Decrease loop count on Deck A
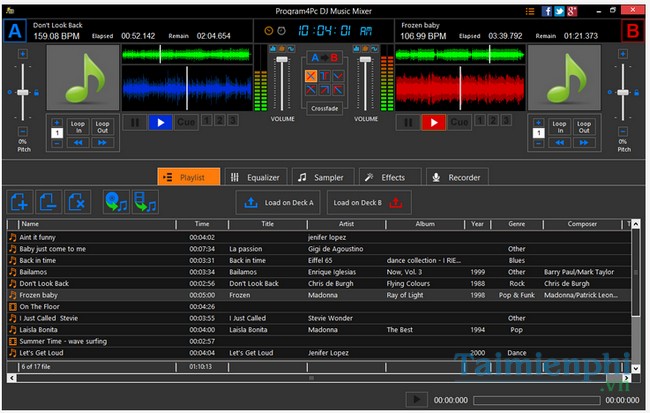 point(57,143)
